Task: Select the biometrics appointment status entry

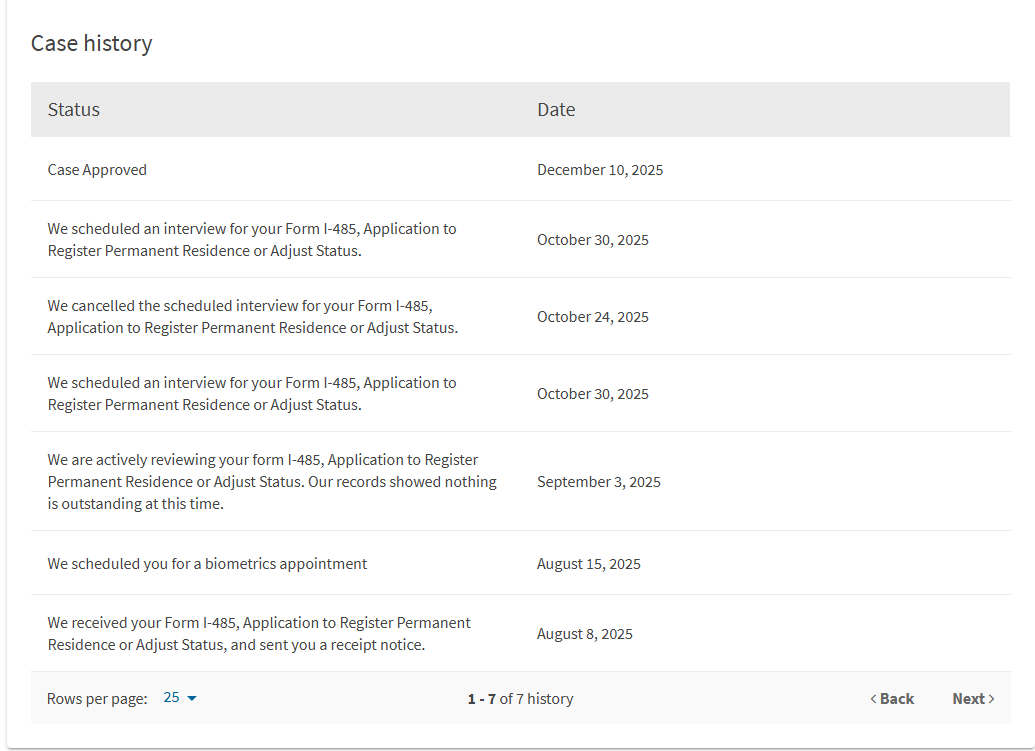Action: 207,564
